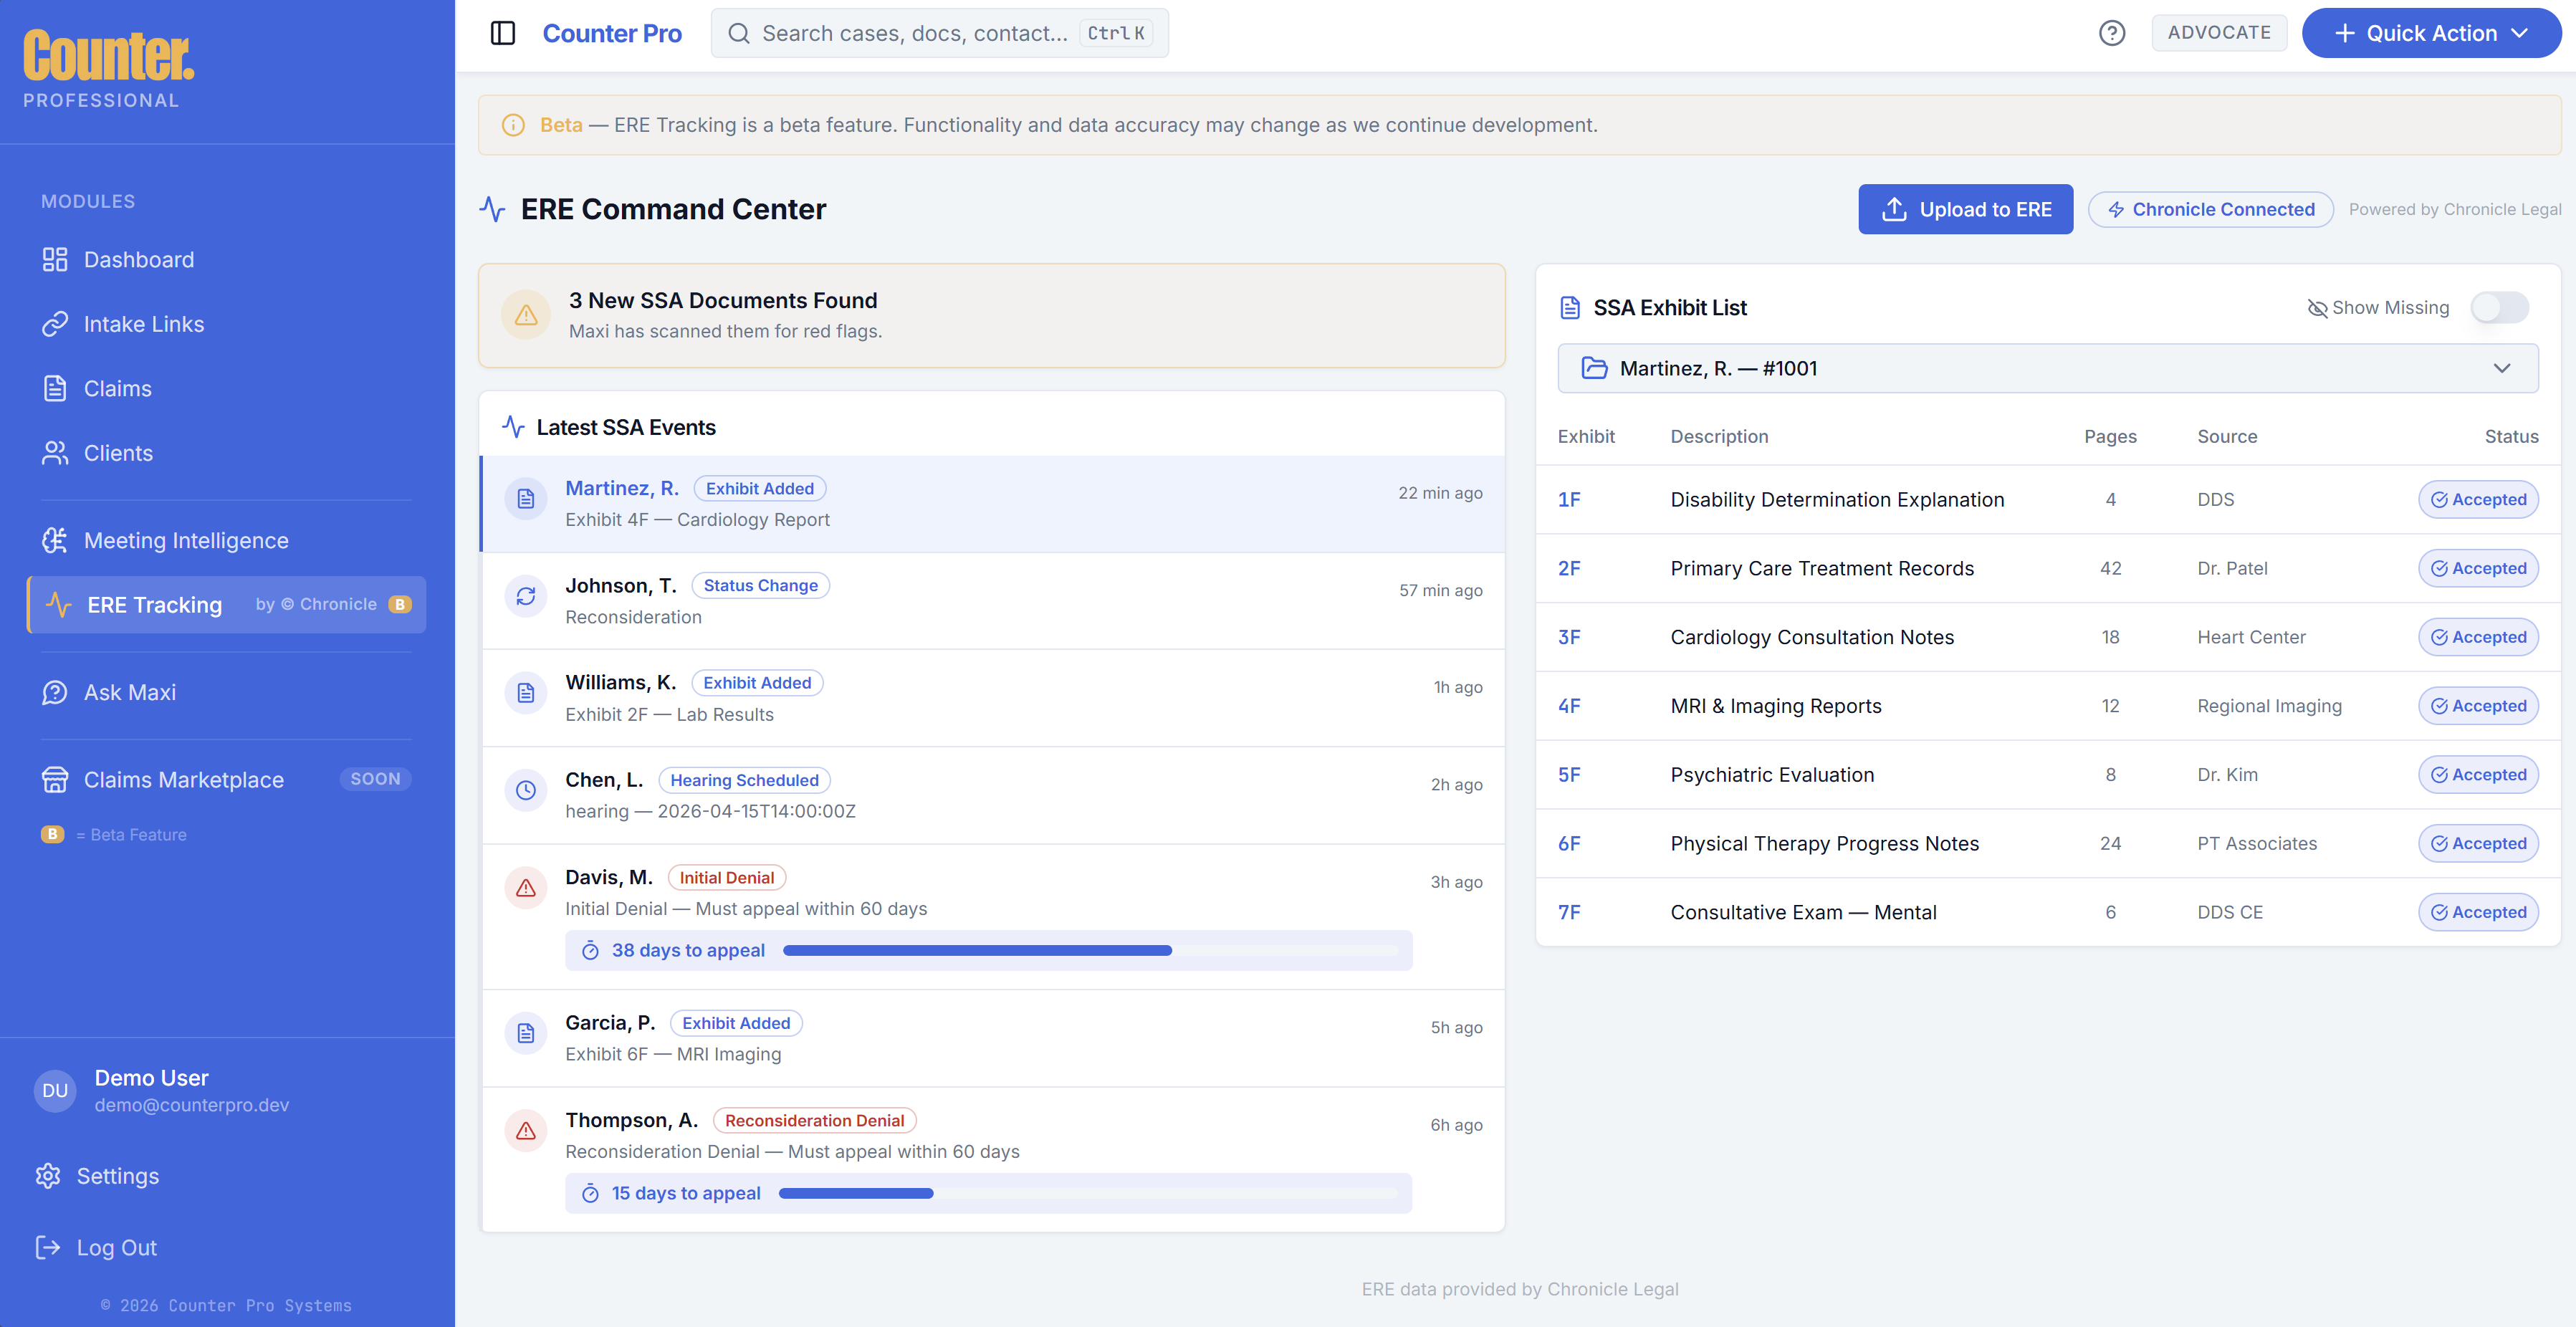Click the search cases input field
2576x1327 pixels.
(x=915, y=33)
